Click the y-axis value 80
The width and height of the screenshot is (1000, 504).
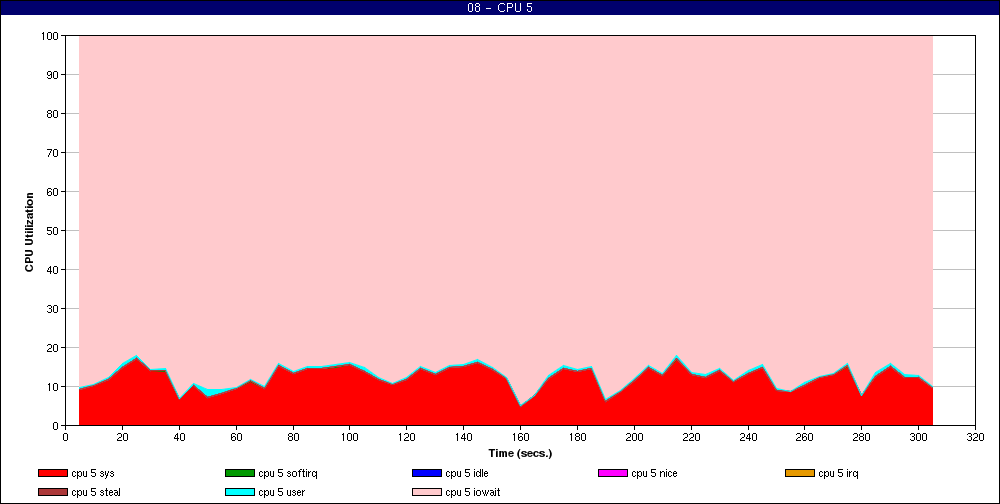click(x=53, y=114)
